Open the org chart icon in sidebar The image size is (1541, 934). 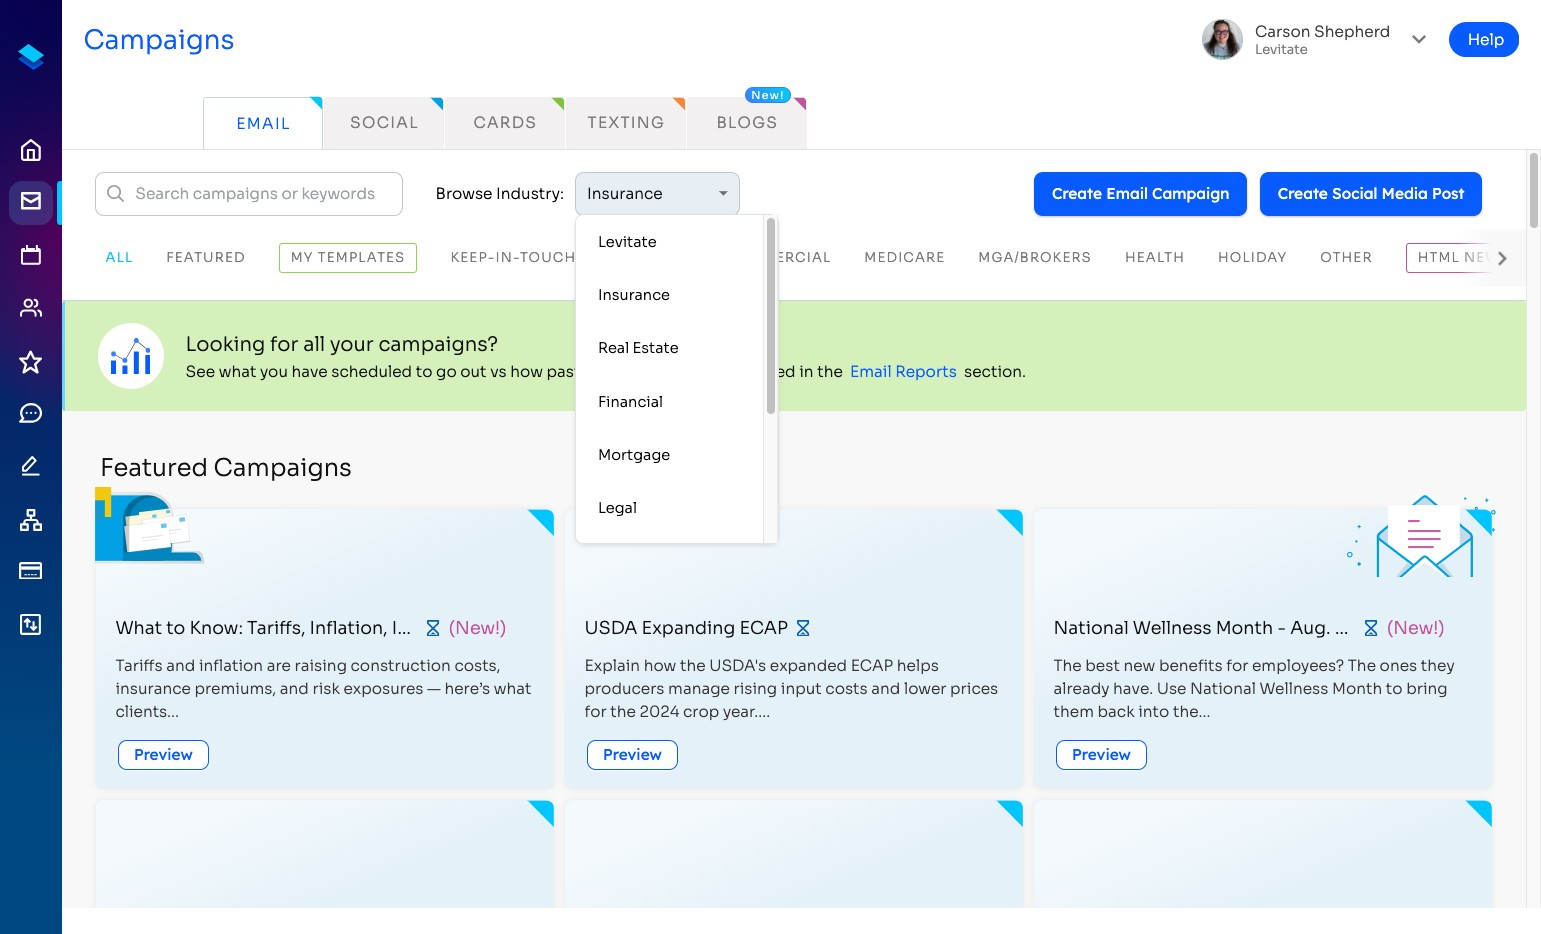(x=31, y=520)
